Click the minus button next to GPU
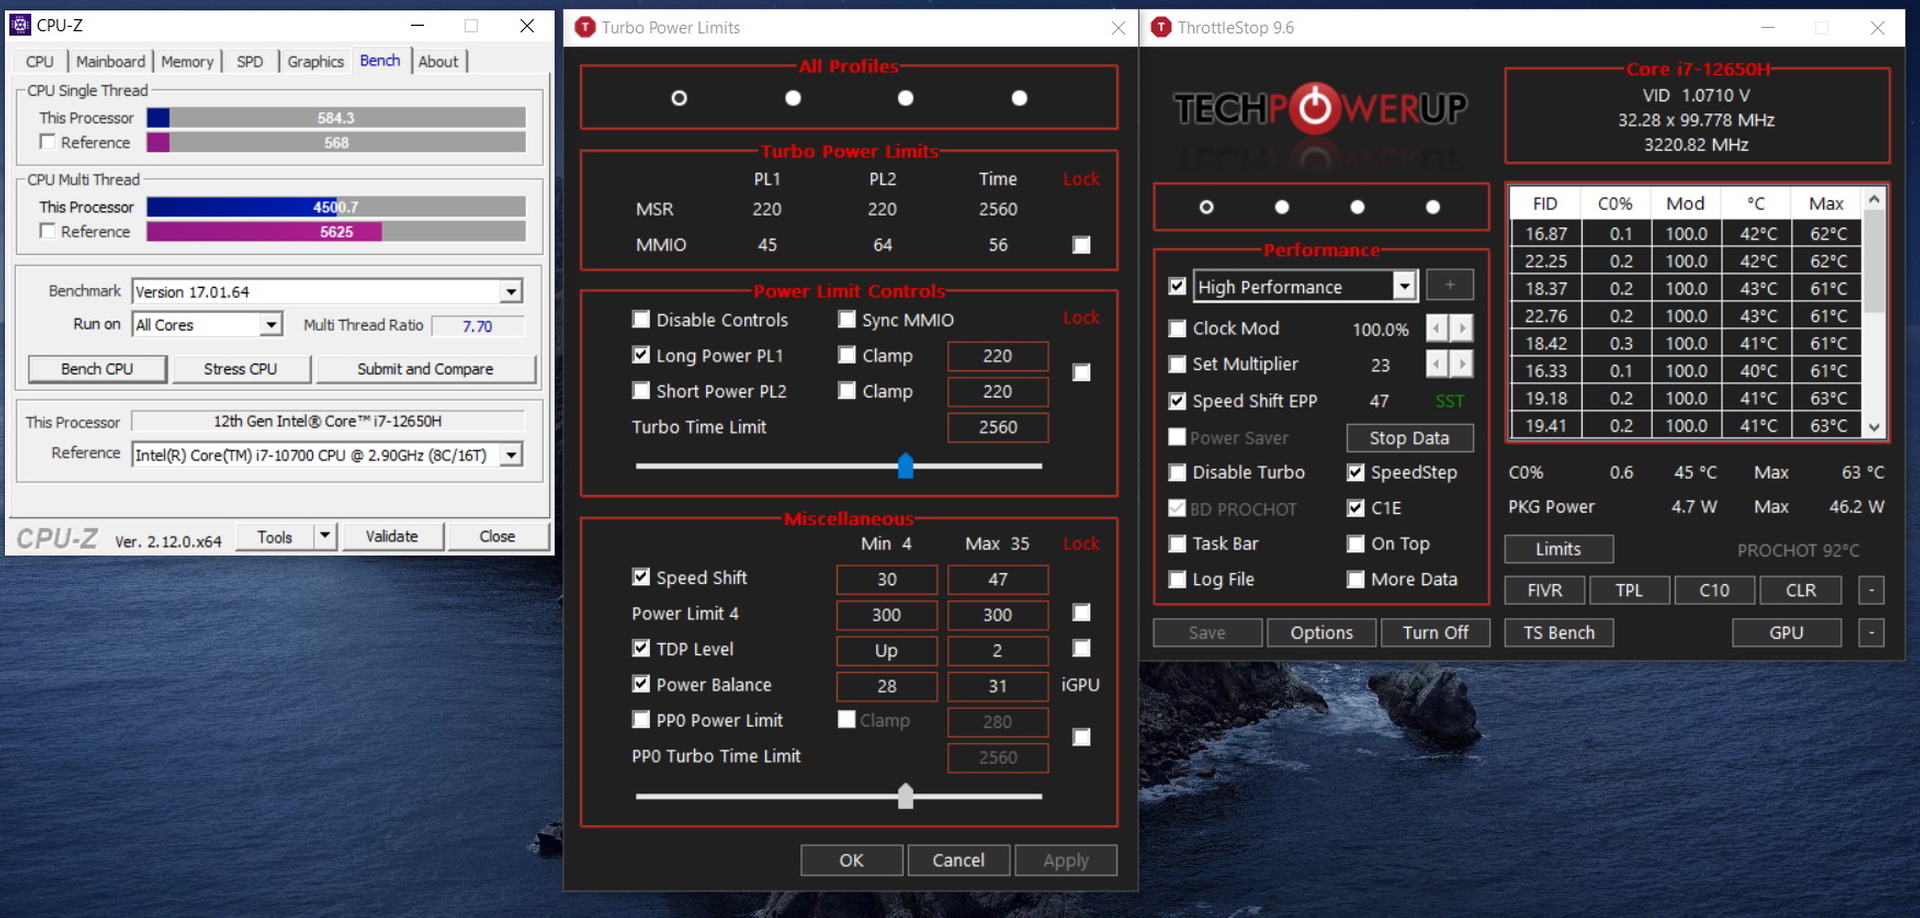Viewport: 1920px width, 918px height. point(1871,632)
